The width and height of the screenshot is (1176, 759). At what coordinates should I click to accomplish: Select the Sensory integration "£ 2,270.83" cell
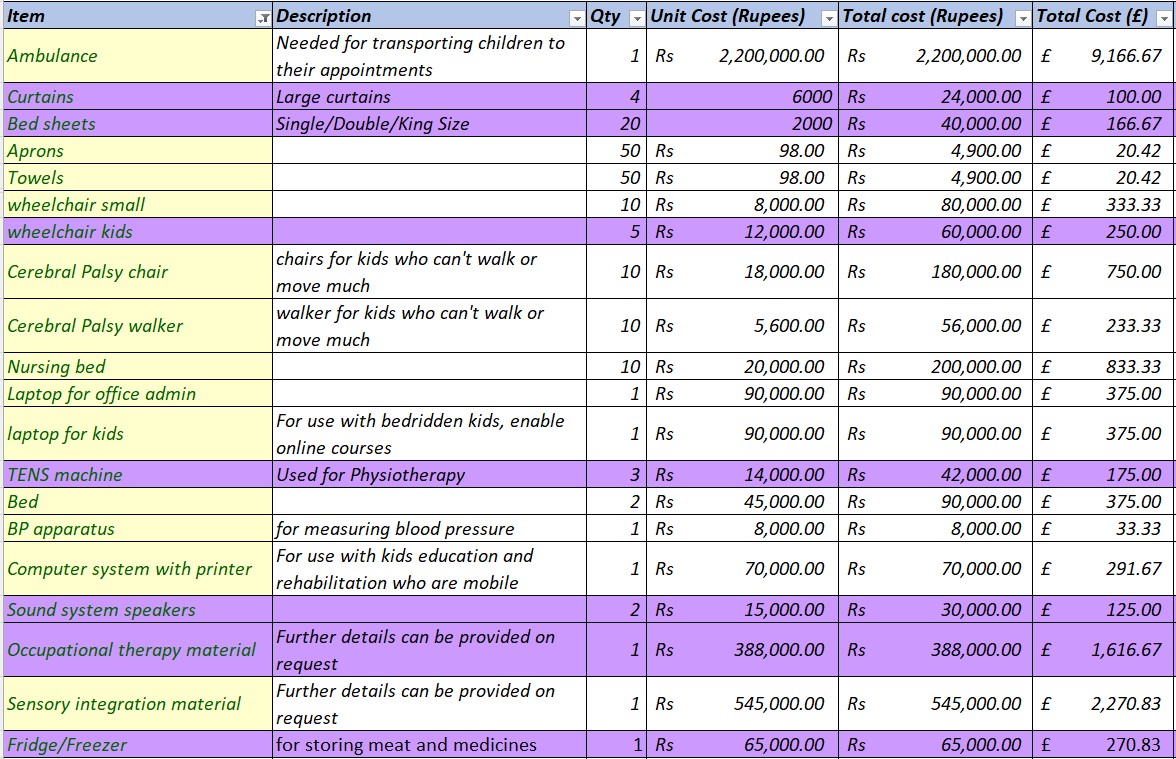point(1102,704)
